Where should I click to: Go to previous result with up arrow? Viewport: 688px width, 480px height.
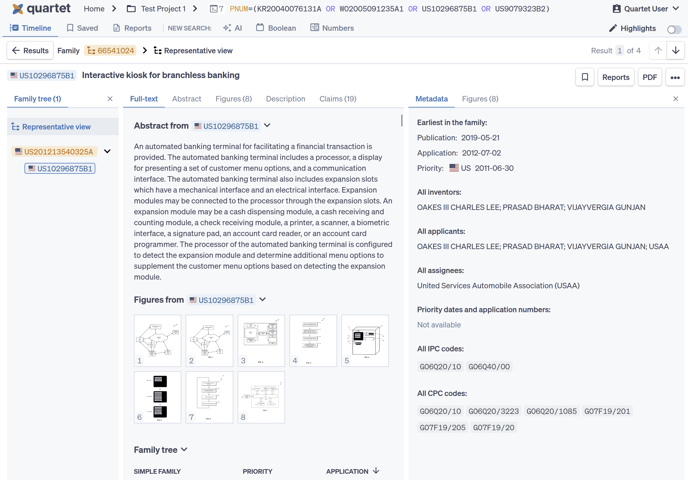(658, 50)
